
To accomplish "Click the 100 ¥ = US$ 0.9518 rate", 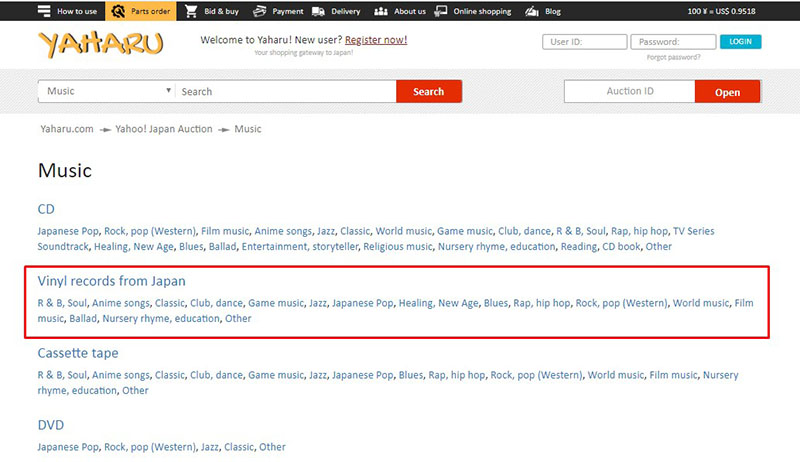I will [x=721, y=11].
